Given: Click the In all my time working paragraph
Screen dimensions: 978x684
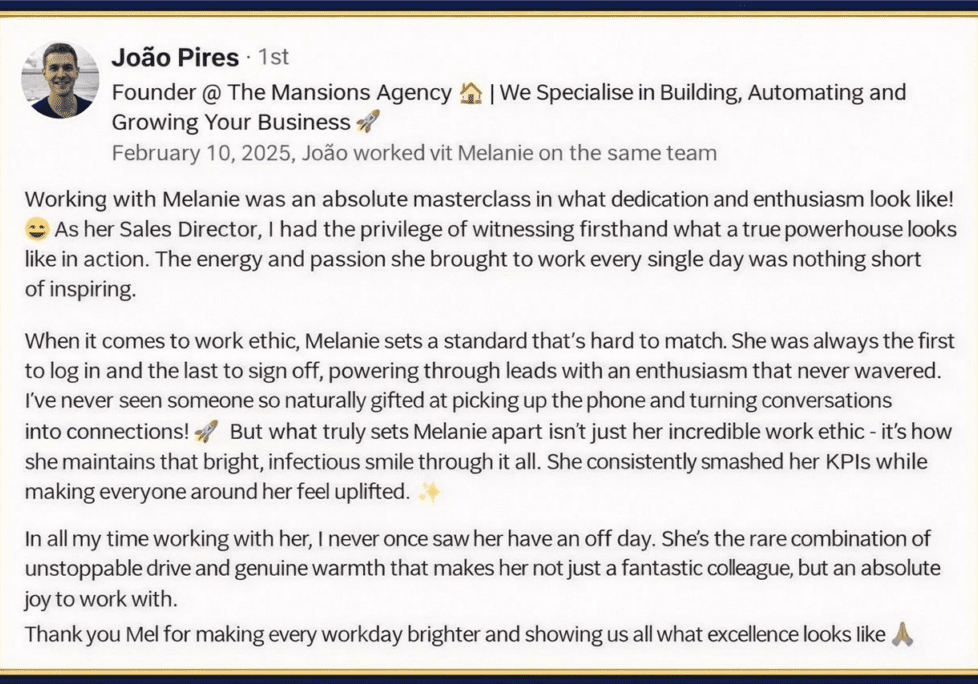Looking at the screenshot, I should tap(483, 568).
